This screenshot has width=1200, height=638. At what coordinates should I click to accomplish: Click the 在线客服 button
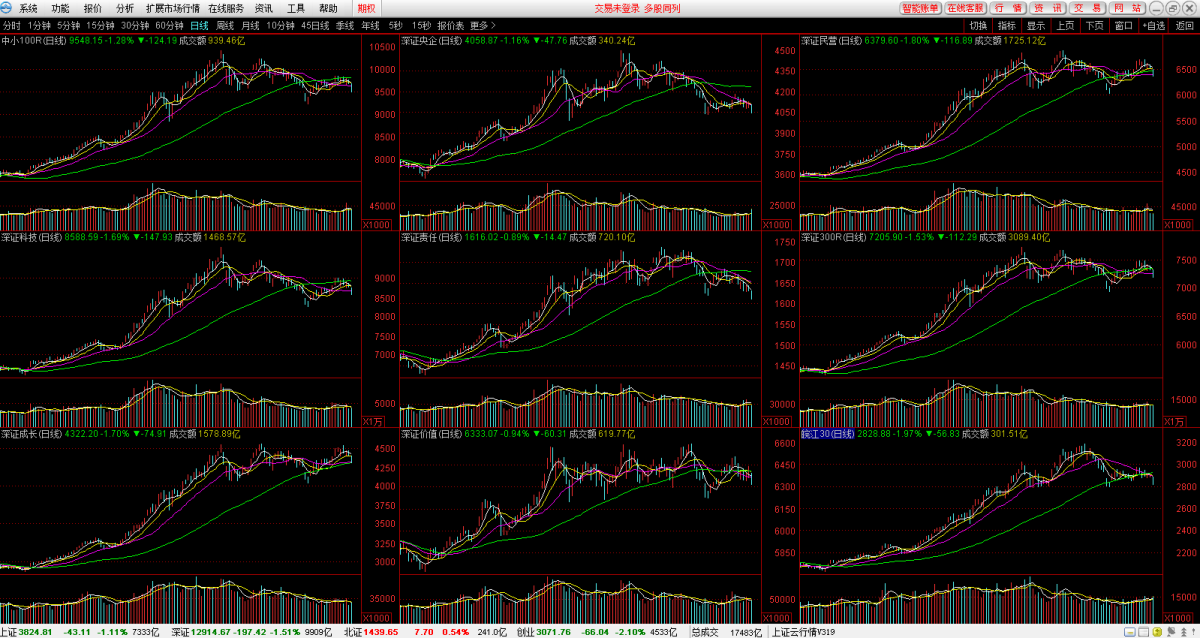click(965, 8)
